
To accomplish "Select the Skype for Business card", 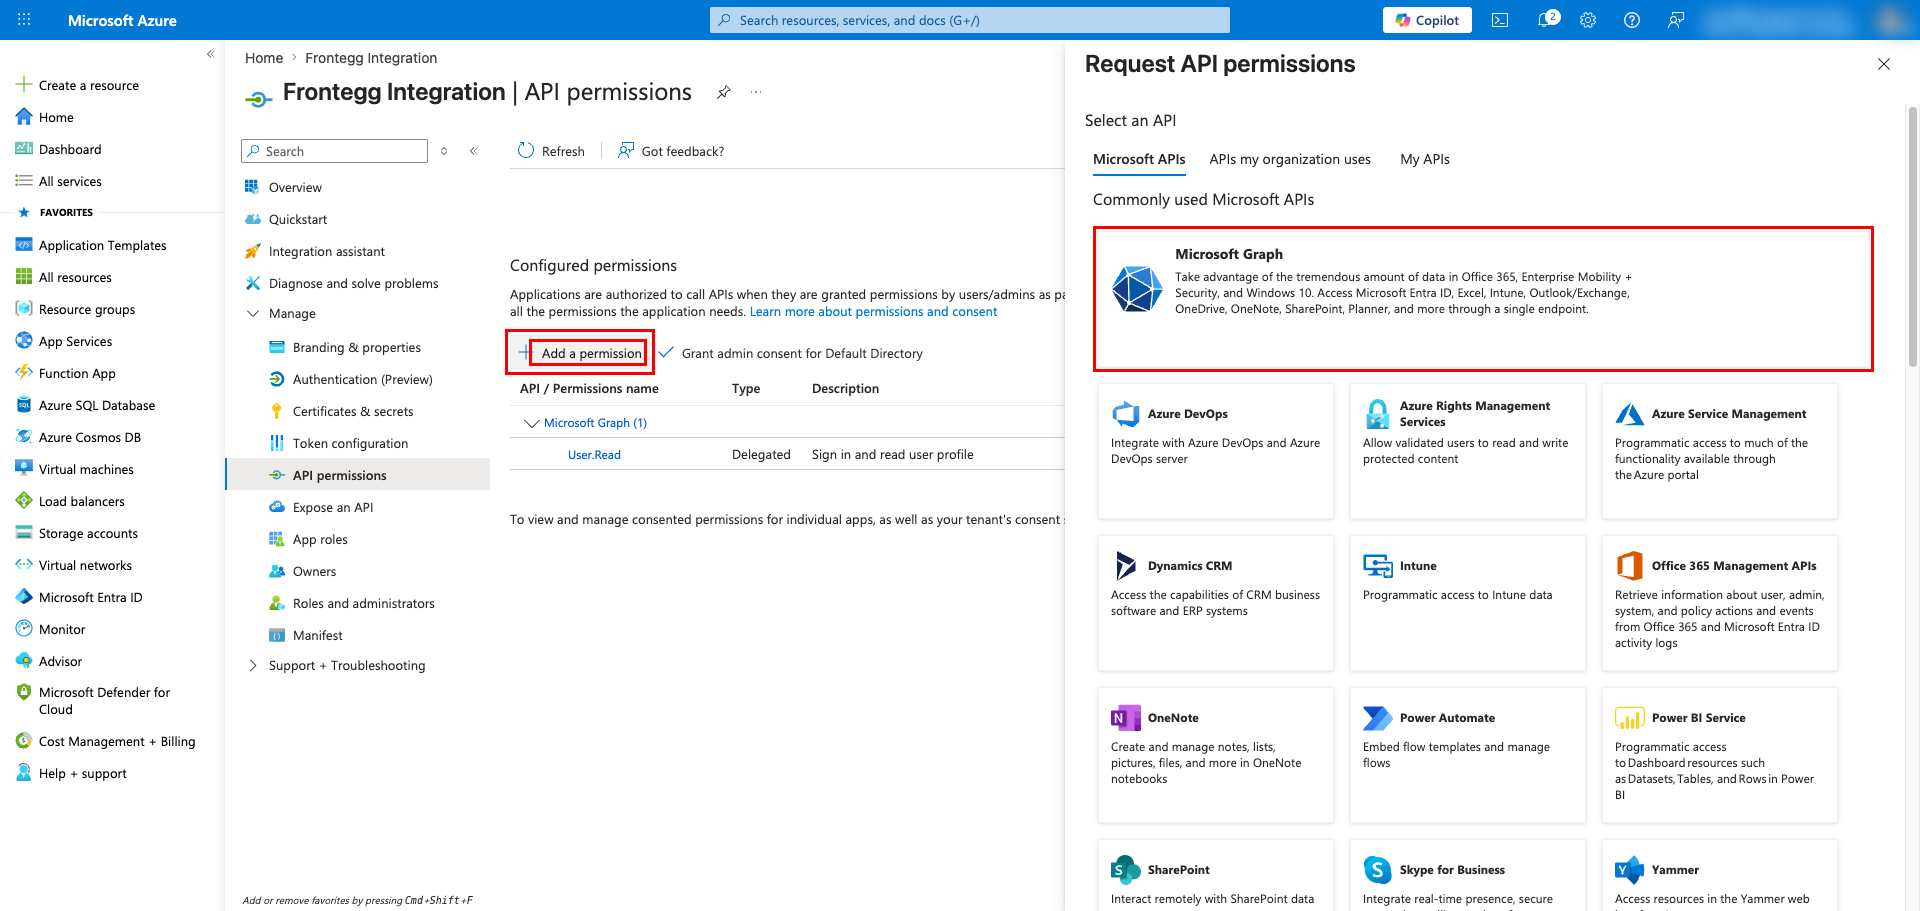I will (x=1468, y=876).
